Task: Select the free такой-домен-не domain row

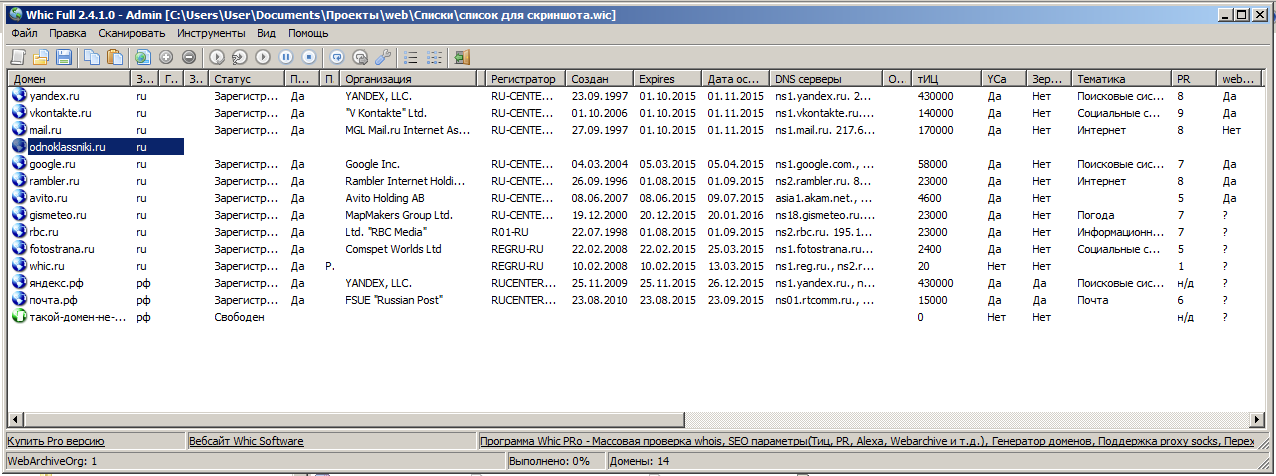Action: pos(65,317)
